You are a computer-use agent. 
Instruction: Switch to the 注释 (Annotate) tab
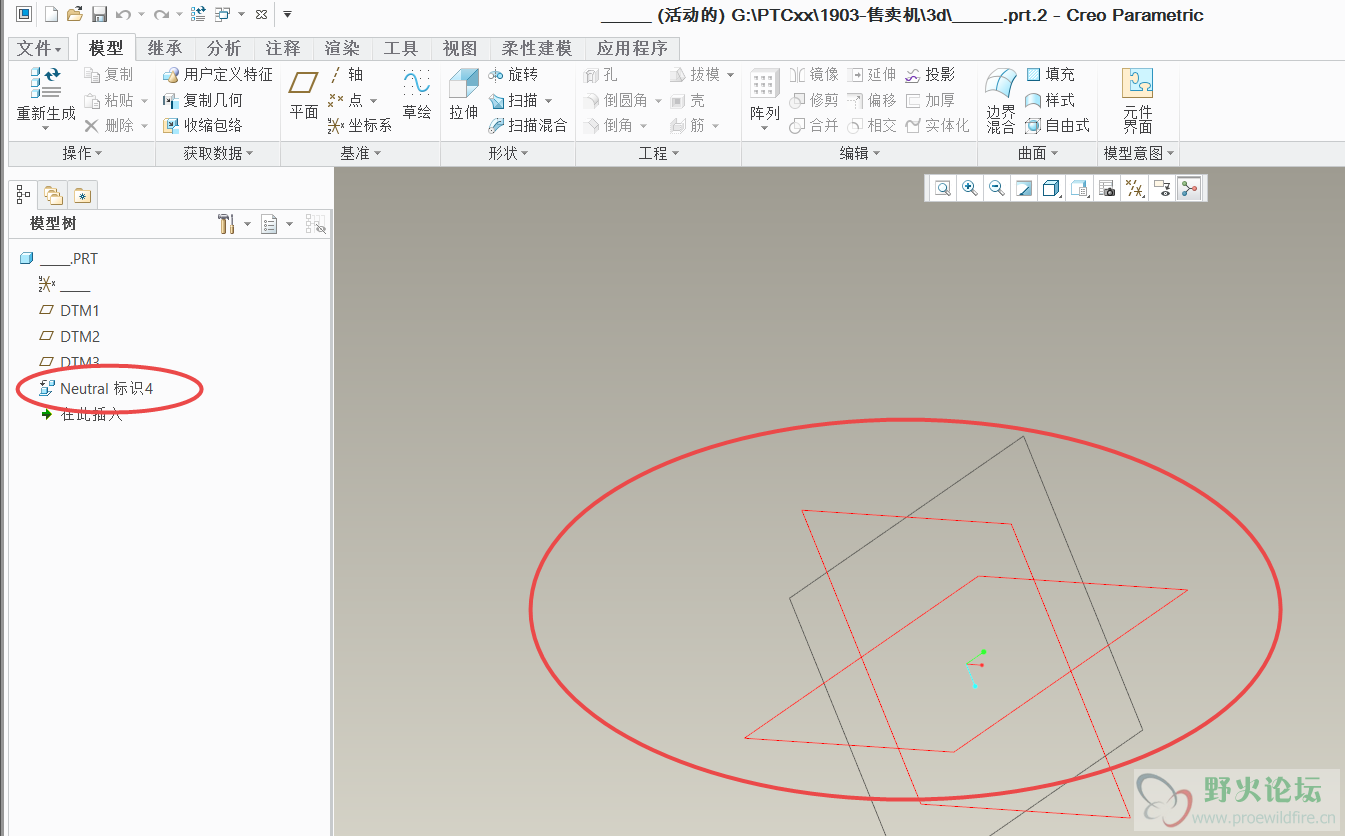[x=283, y=48]
